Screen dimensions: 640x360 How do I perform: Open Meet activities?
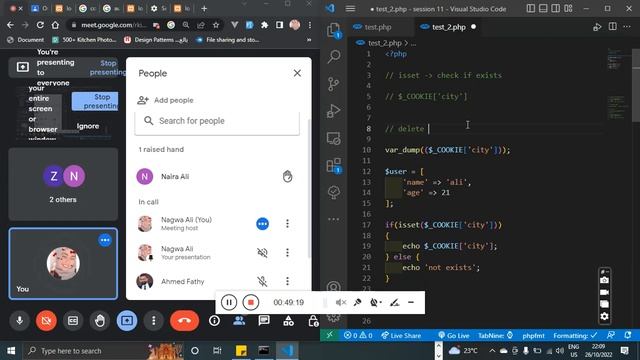pos(289,321)
